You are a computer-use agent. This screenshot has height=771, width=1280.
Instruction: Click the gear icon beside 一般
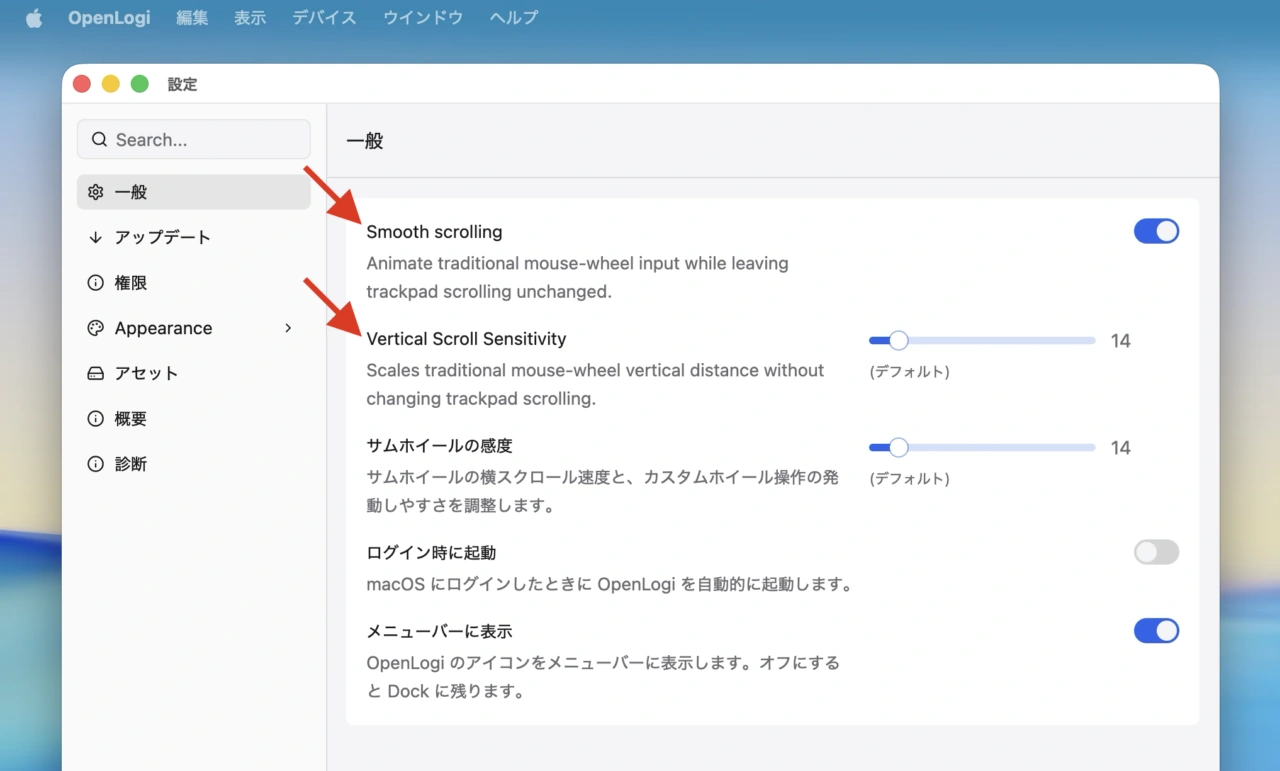point(96,192)
